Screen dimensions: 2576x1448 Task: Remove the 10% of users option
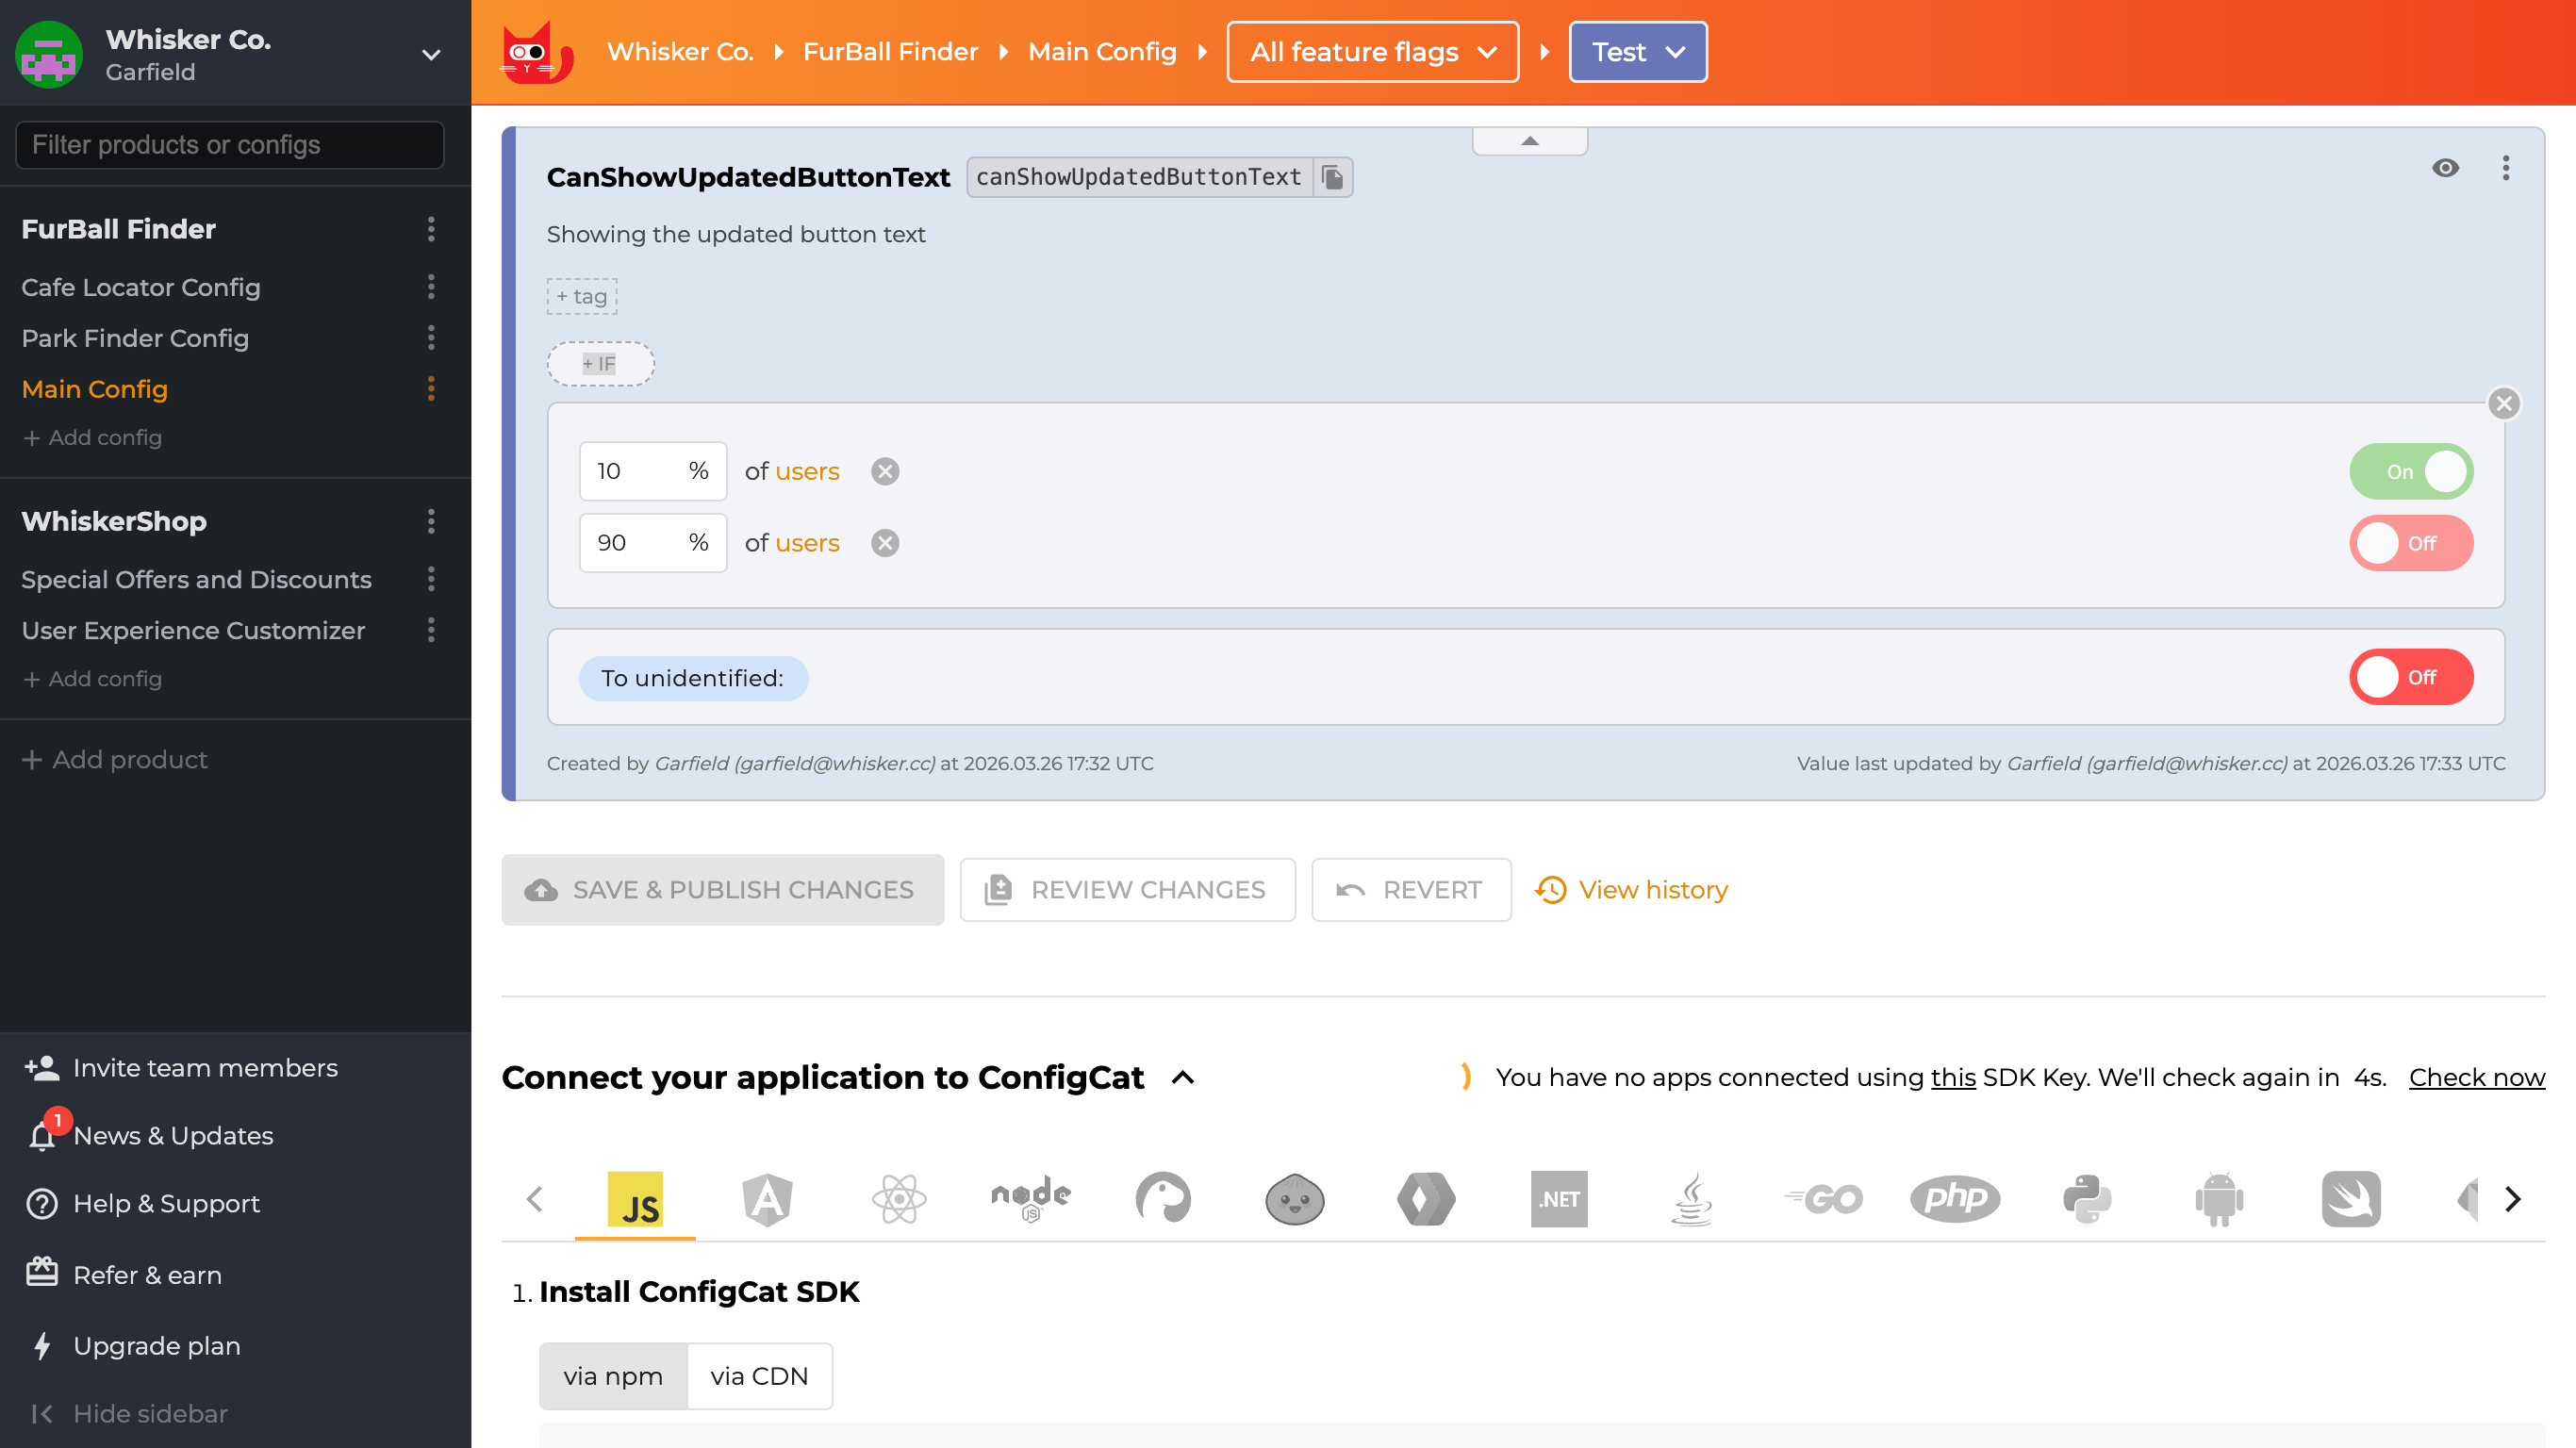pos(885,471)
